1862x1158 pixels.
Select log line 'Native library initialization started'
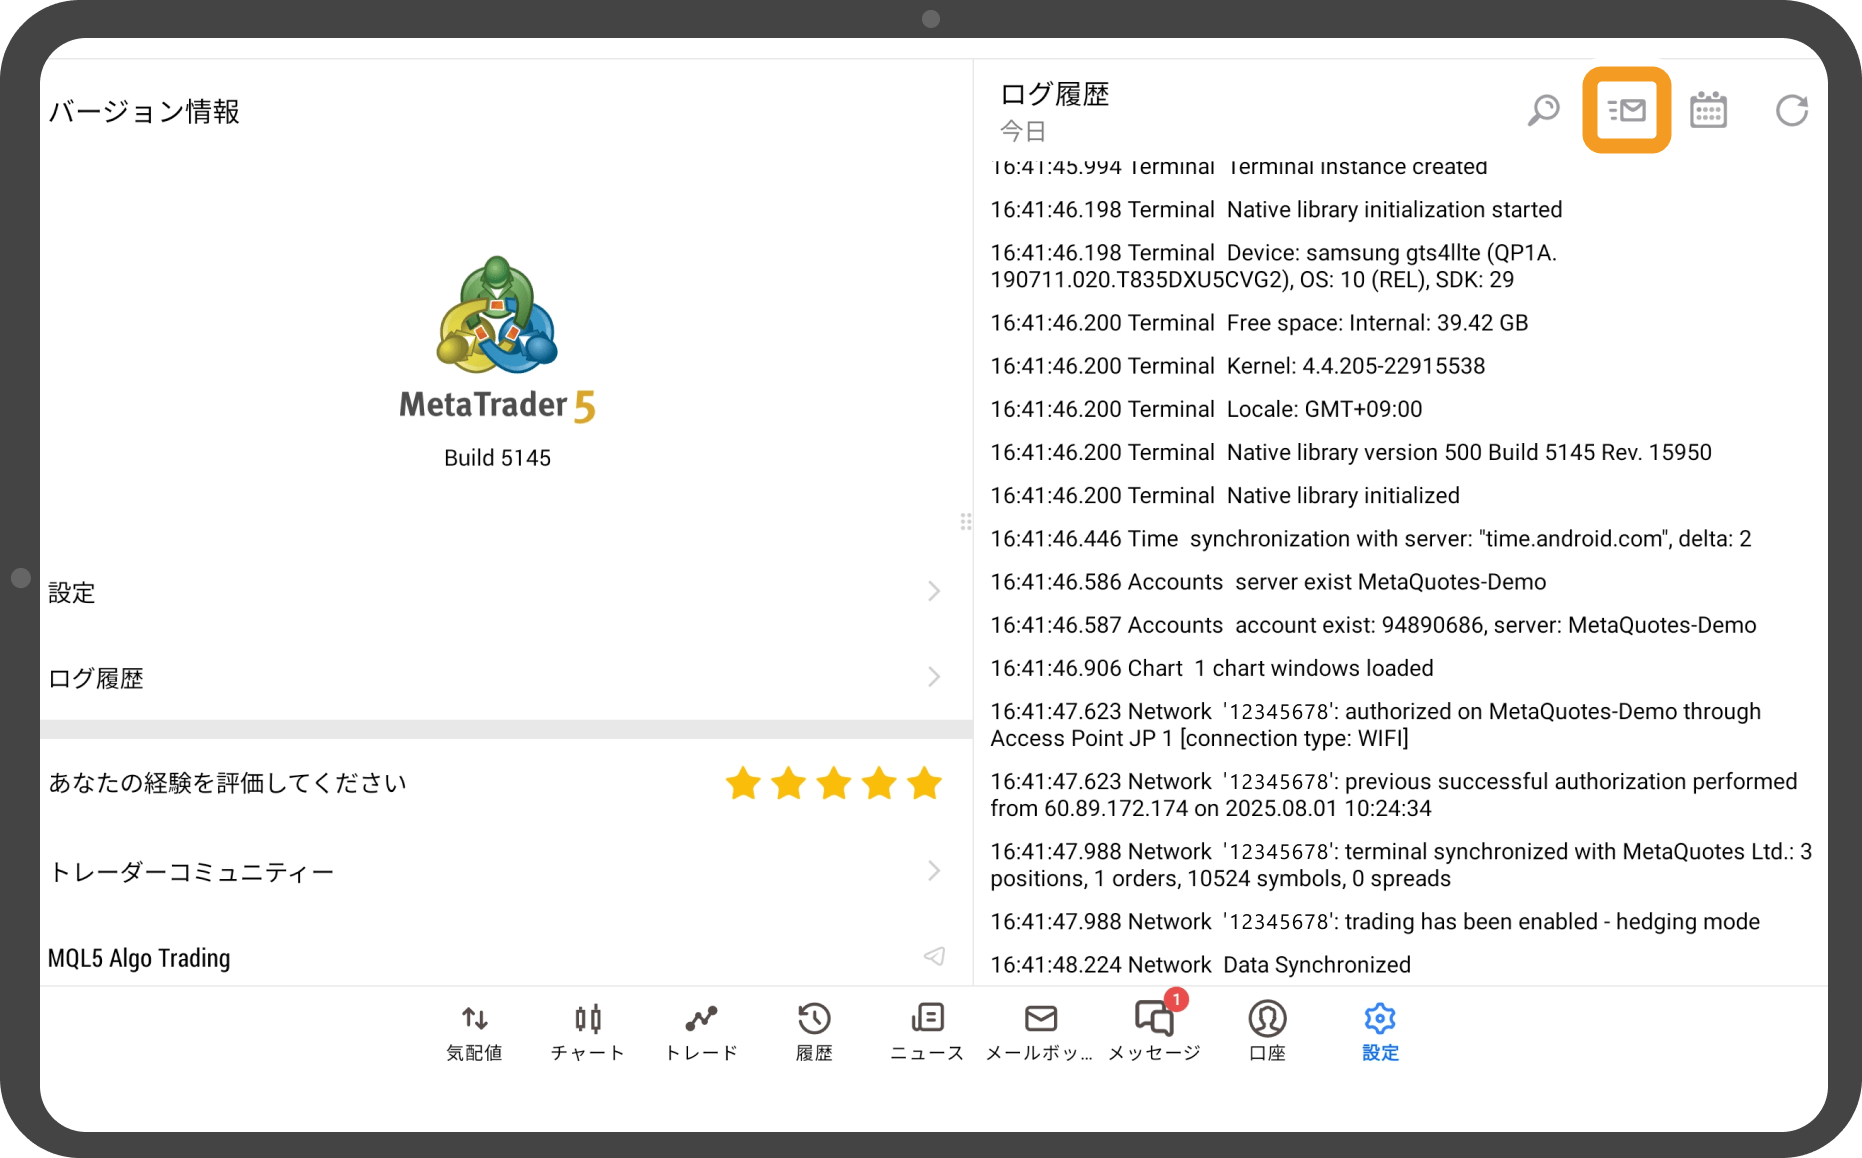1276,210
